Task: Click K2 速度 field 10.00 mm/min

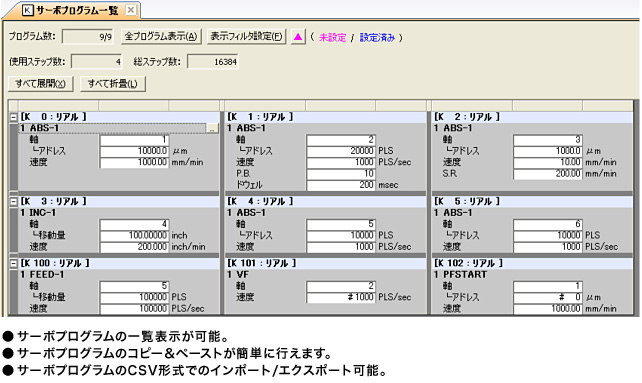Action: 548,162
